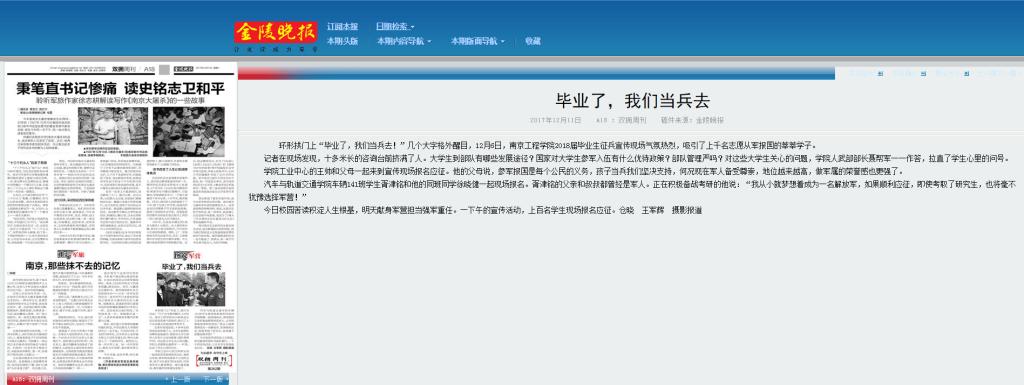This screenshot has height=385, width=1024.
Task: Expand 本期内容导航 content navigation menu
Action: pyautogui.click(x=404, y=40)
